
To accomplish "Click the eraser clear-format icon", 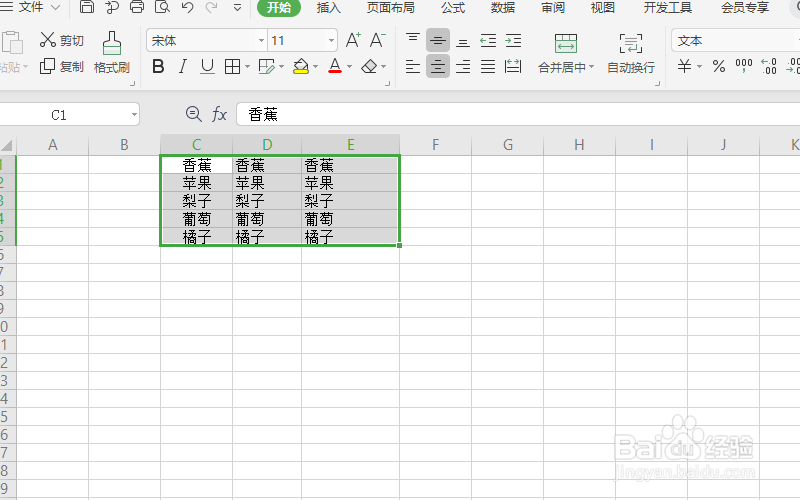I will pyautogui.click(x=369, y=66).
